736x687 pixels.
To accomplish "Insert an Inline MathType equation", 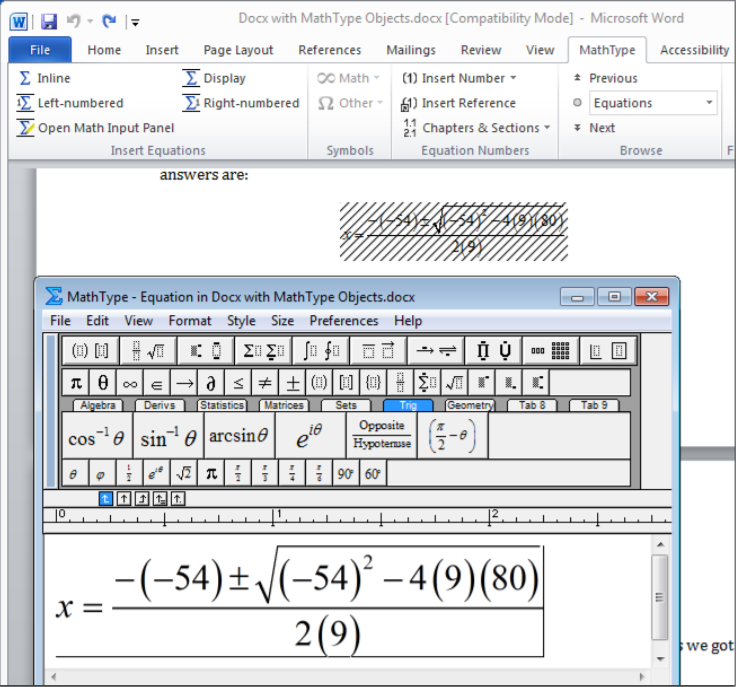I will 45,78.
